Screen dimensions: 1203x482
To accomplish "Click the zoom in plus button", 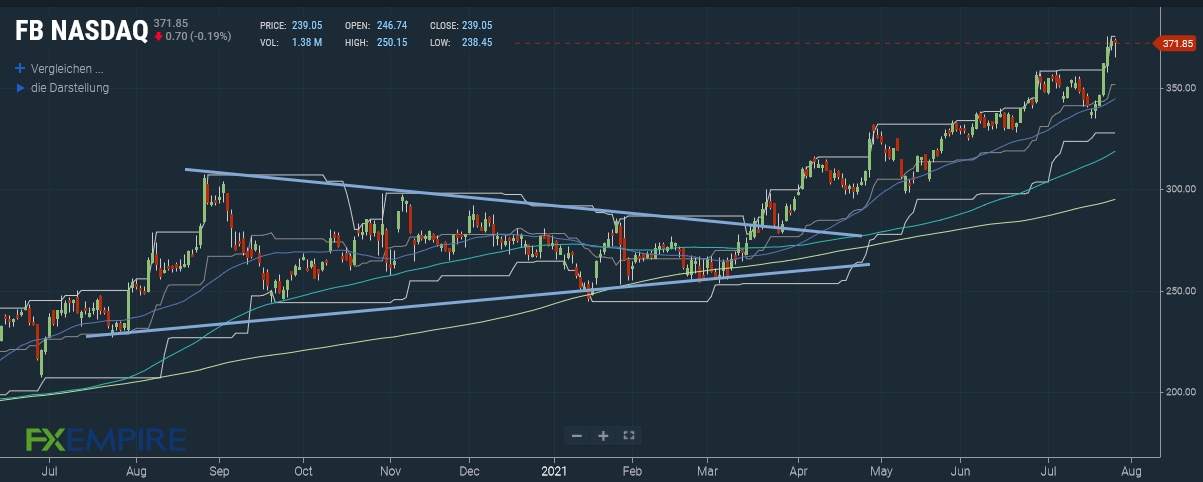I will click(603, 435).
